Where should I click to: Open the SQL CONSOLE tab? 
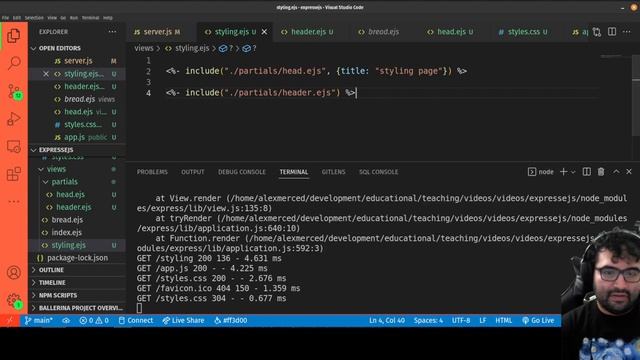click(378, 172)
